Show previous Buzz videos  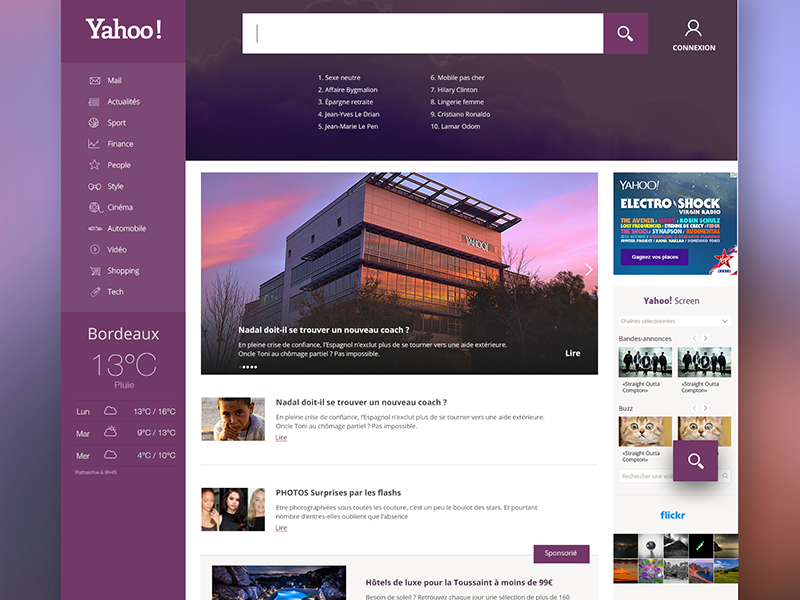pyautogui.click(x=694, y=408)
